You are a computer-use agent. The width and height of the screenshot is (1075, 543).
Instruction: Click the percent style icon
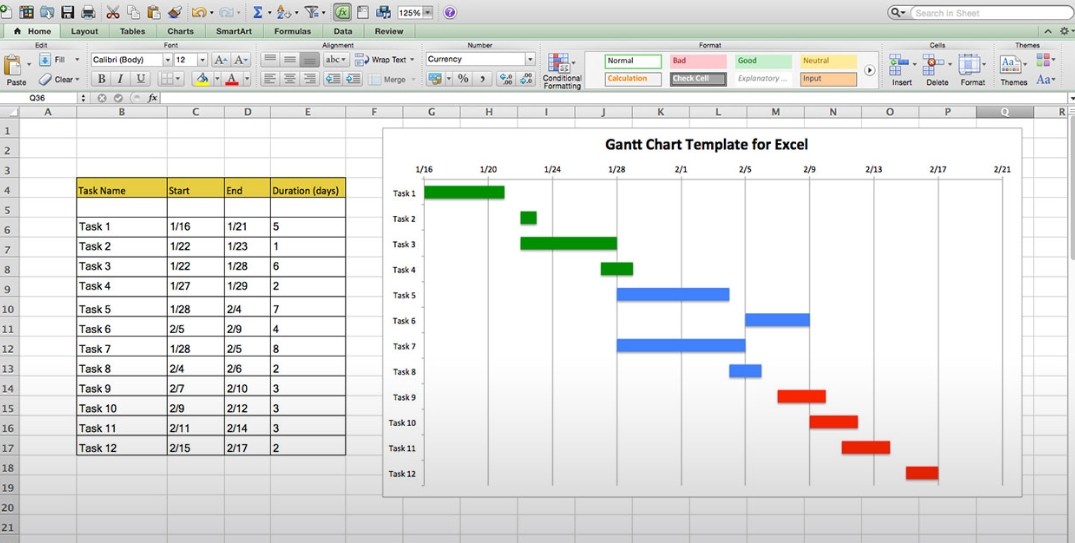463,79
